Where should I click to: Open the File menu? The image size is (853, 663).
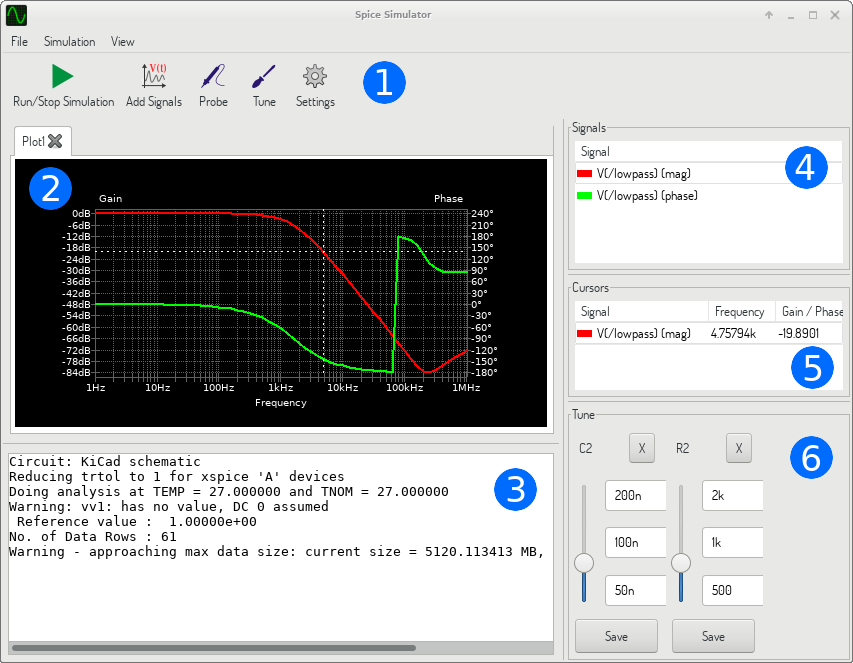(18, 41)
